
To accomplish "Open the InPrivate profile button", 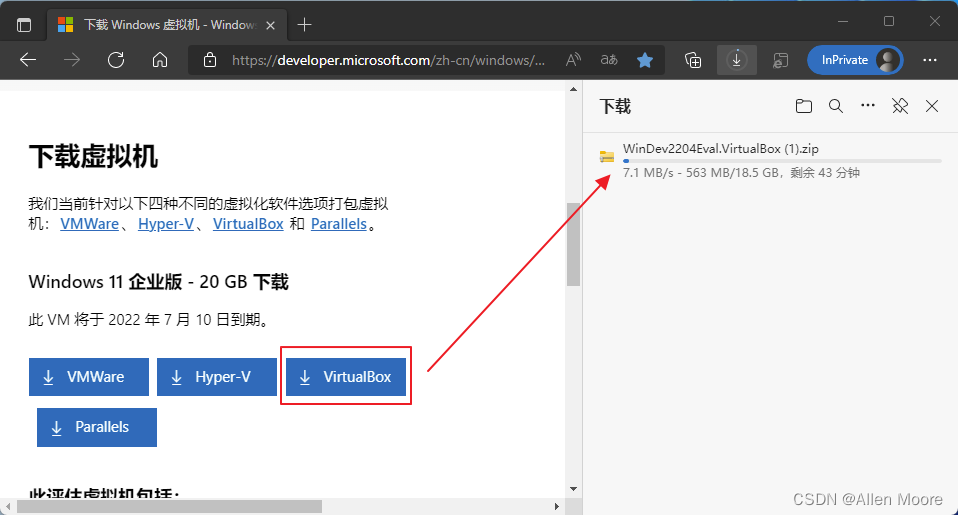I will (x=855, y=60).
